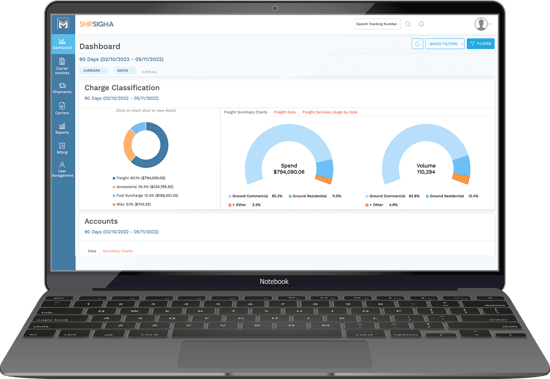
Task: Click the funnel FILTERS button
Action: coord(481,44)
